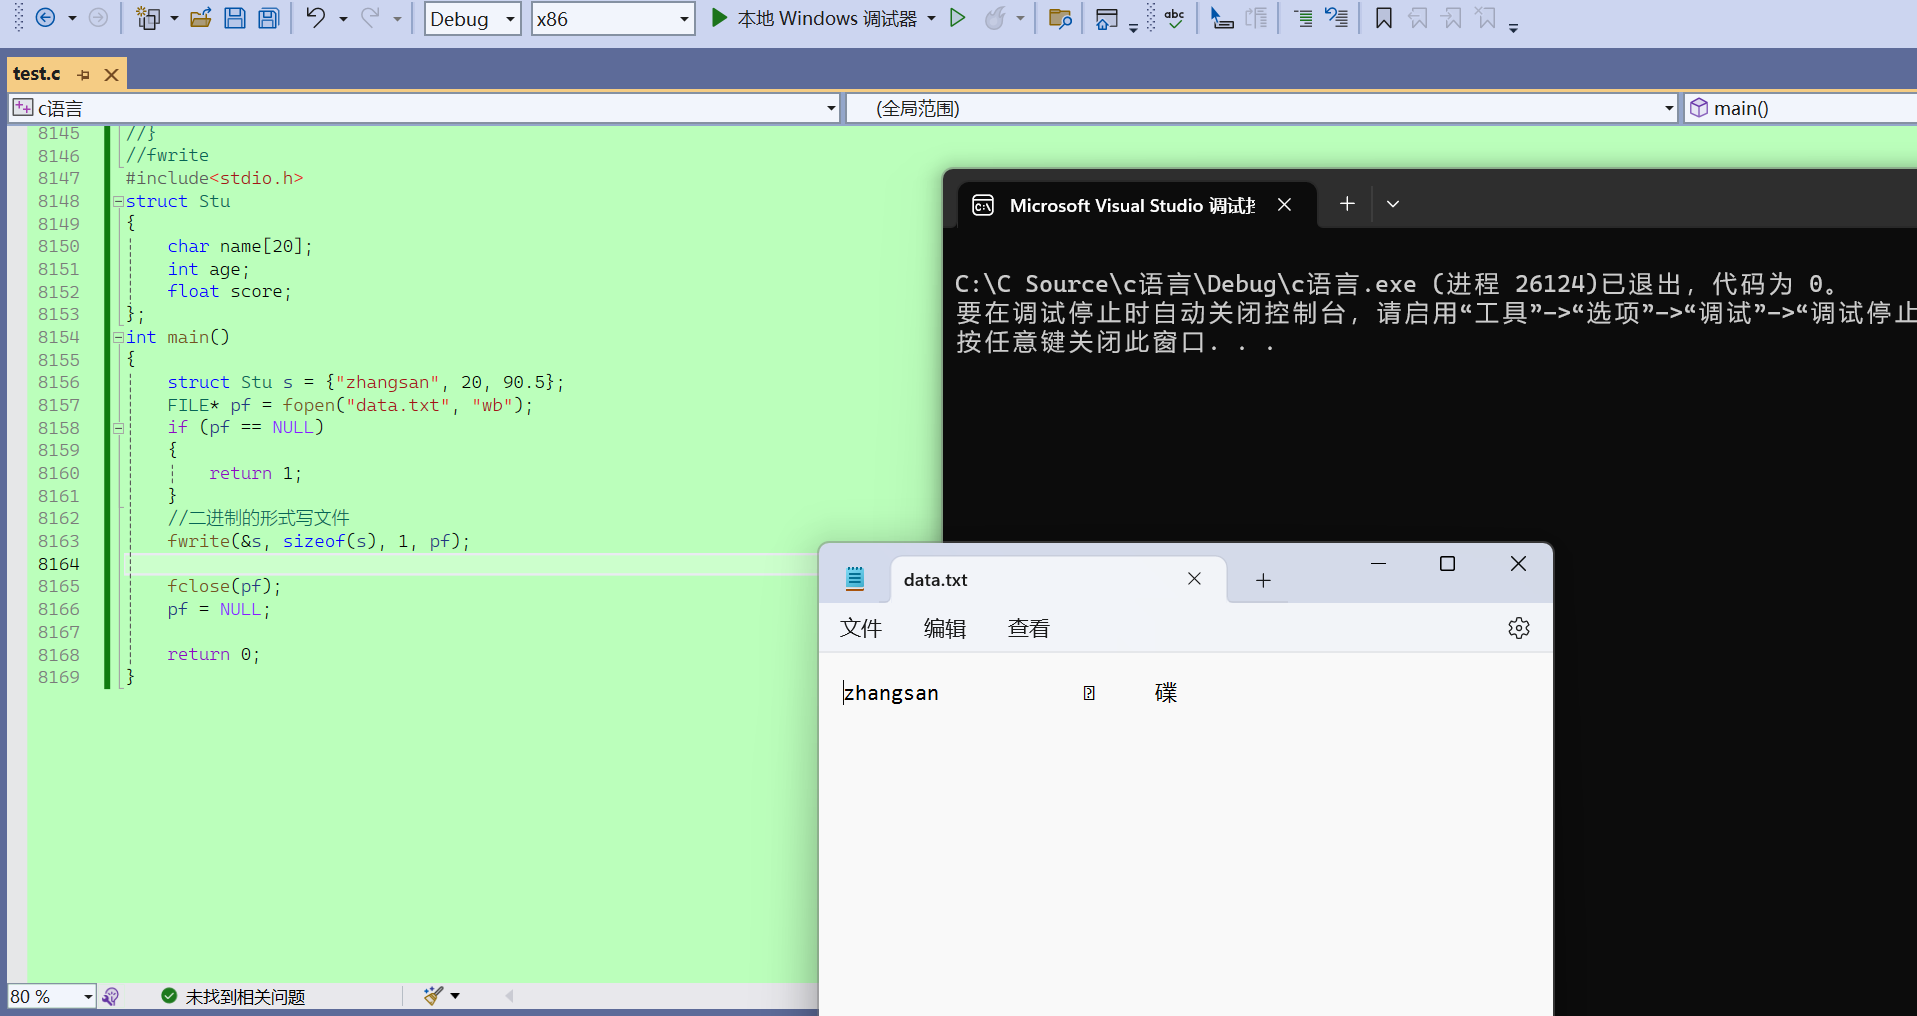Screen dimensions: 1917x1016
Task: Close the Visual Studio debug console tab
Action: (x=1284, y=204)
